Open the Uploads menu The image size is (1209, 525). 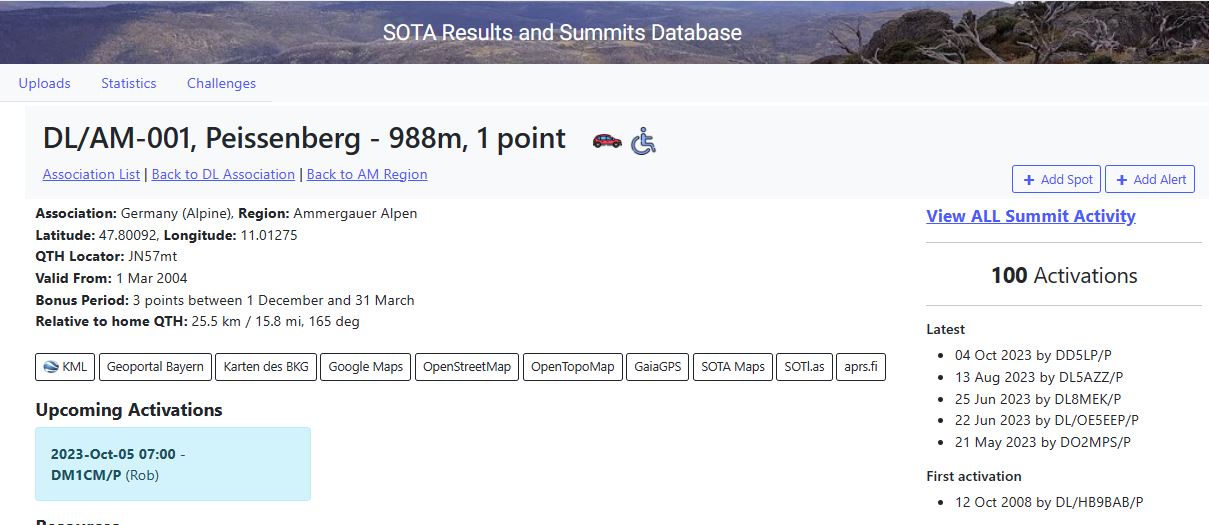(44, 83)
